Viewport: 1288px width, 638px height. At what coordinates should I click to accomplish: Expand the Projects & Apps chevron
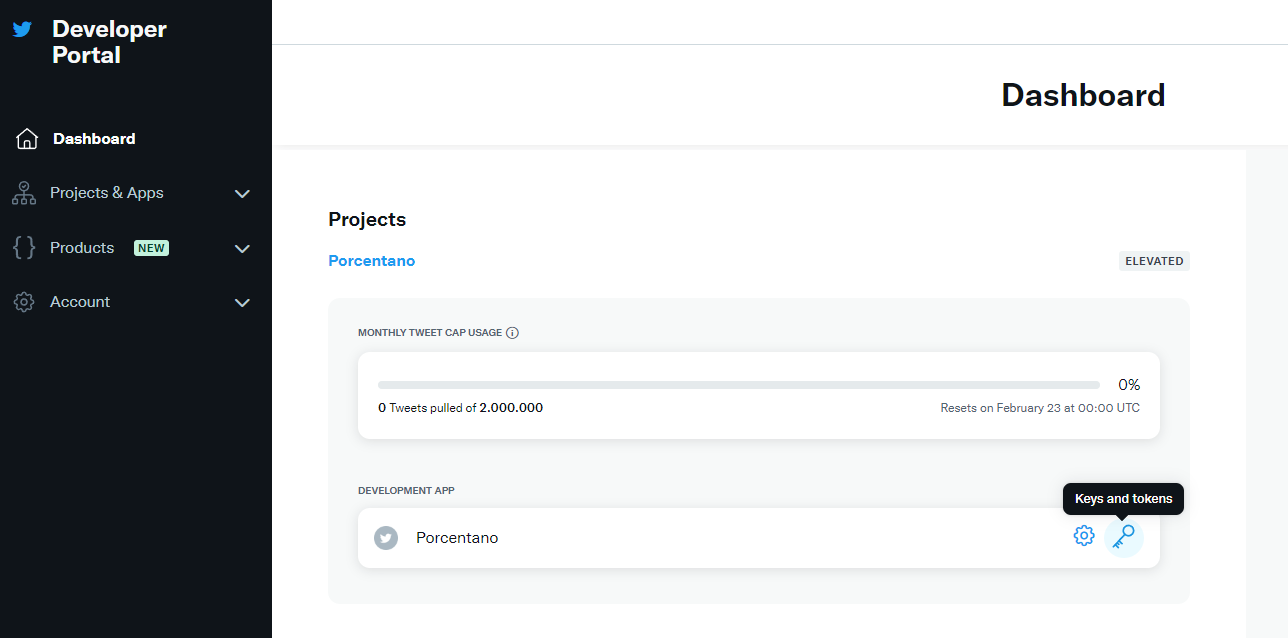242,194
